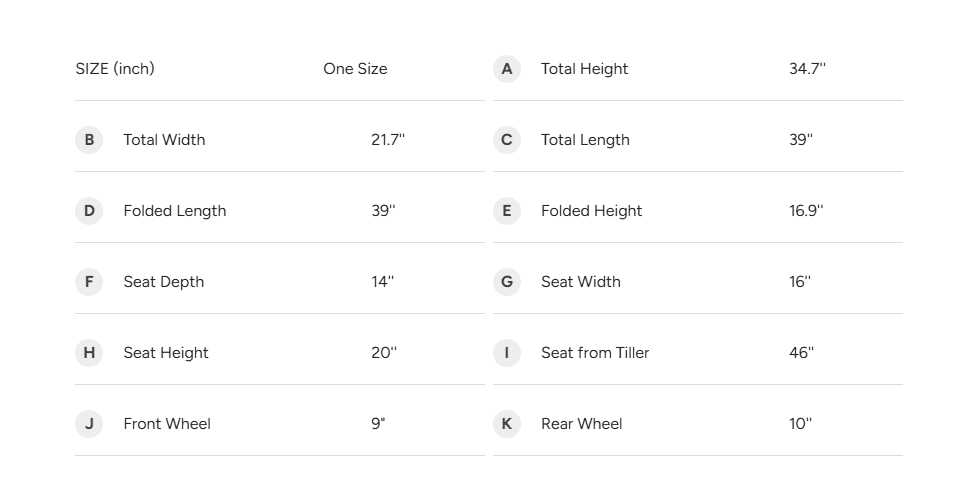Viewport: 956px width, 495px height.
Task: Click the I badge beside Seat from Tiller
Action: [x=506, y=353]
